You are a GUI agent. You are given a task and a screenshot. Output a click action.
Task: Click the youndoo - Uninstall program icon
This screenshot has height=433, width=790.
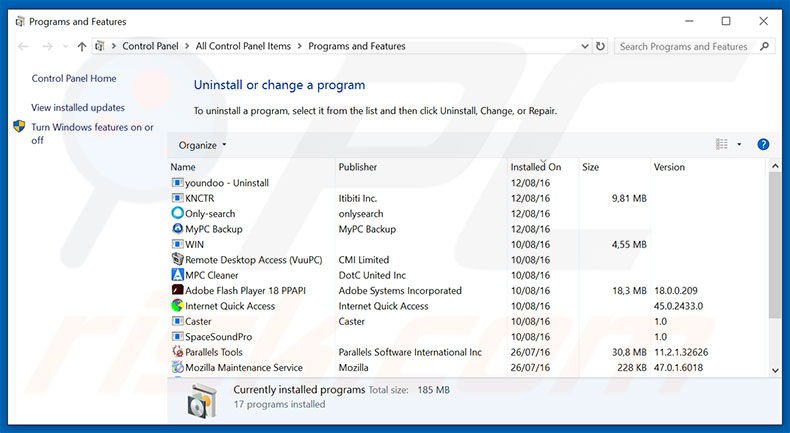point(177,182)
